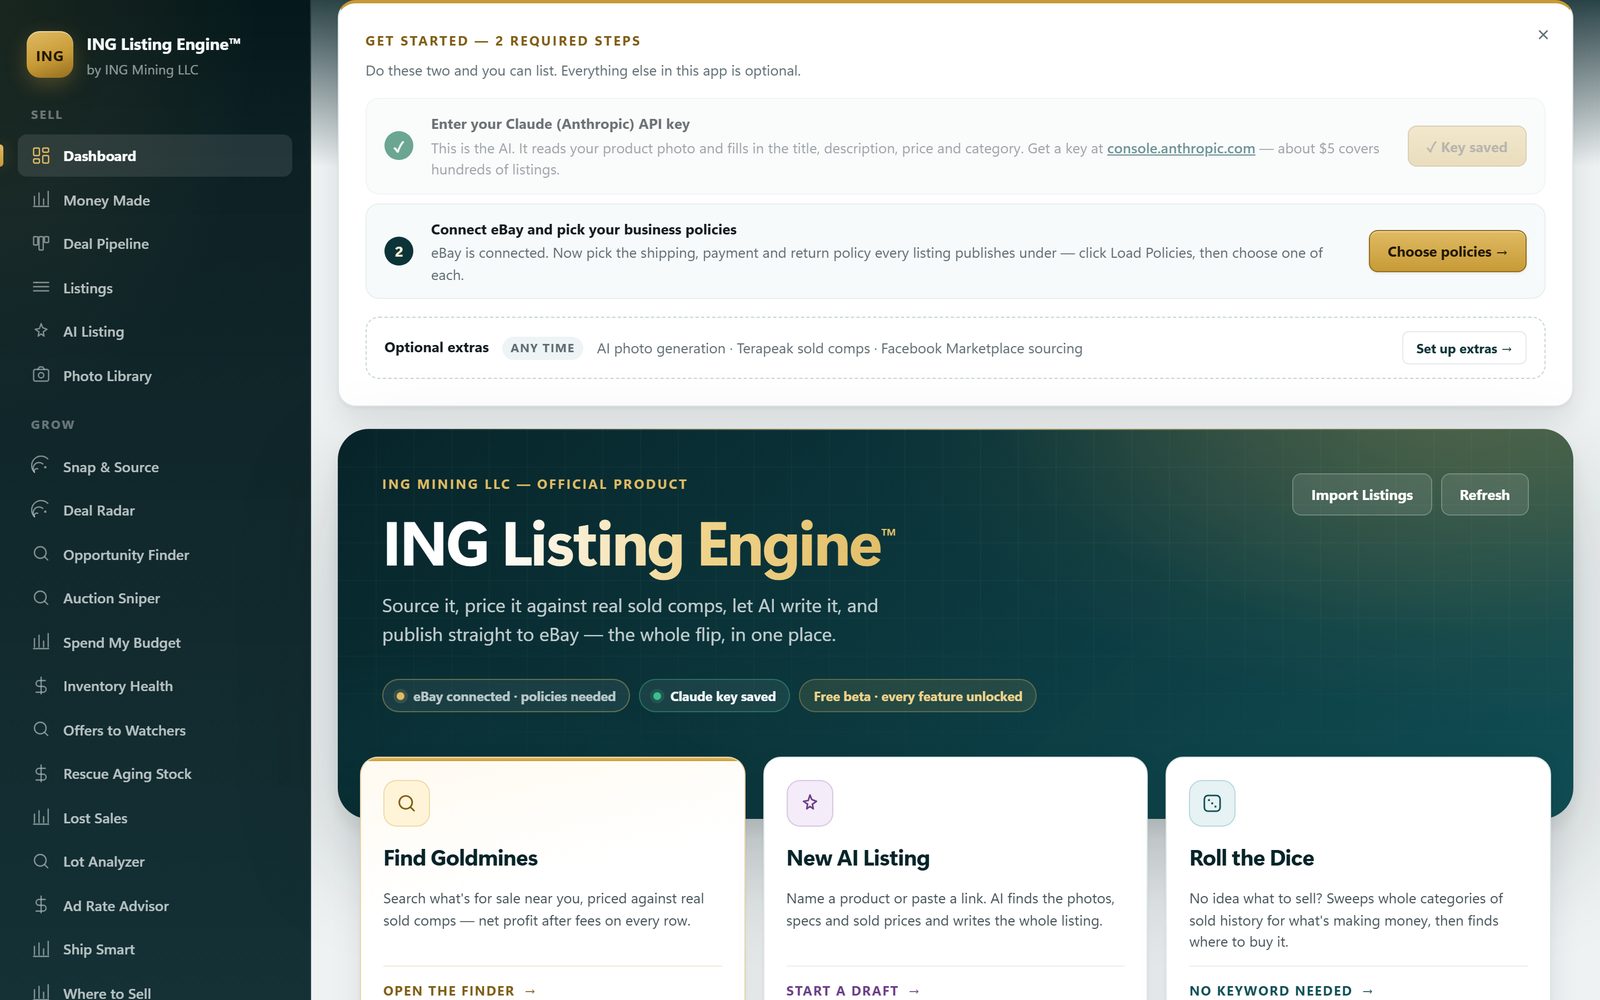Click the Find Goldmines card title

coord(460,857)
